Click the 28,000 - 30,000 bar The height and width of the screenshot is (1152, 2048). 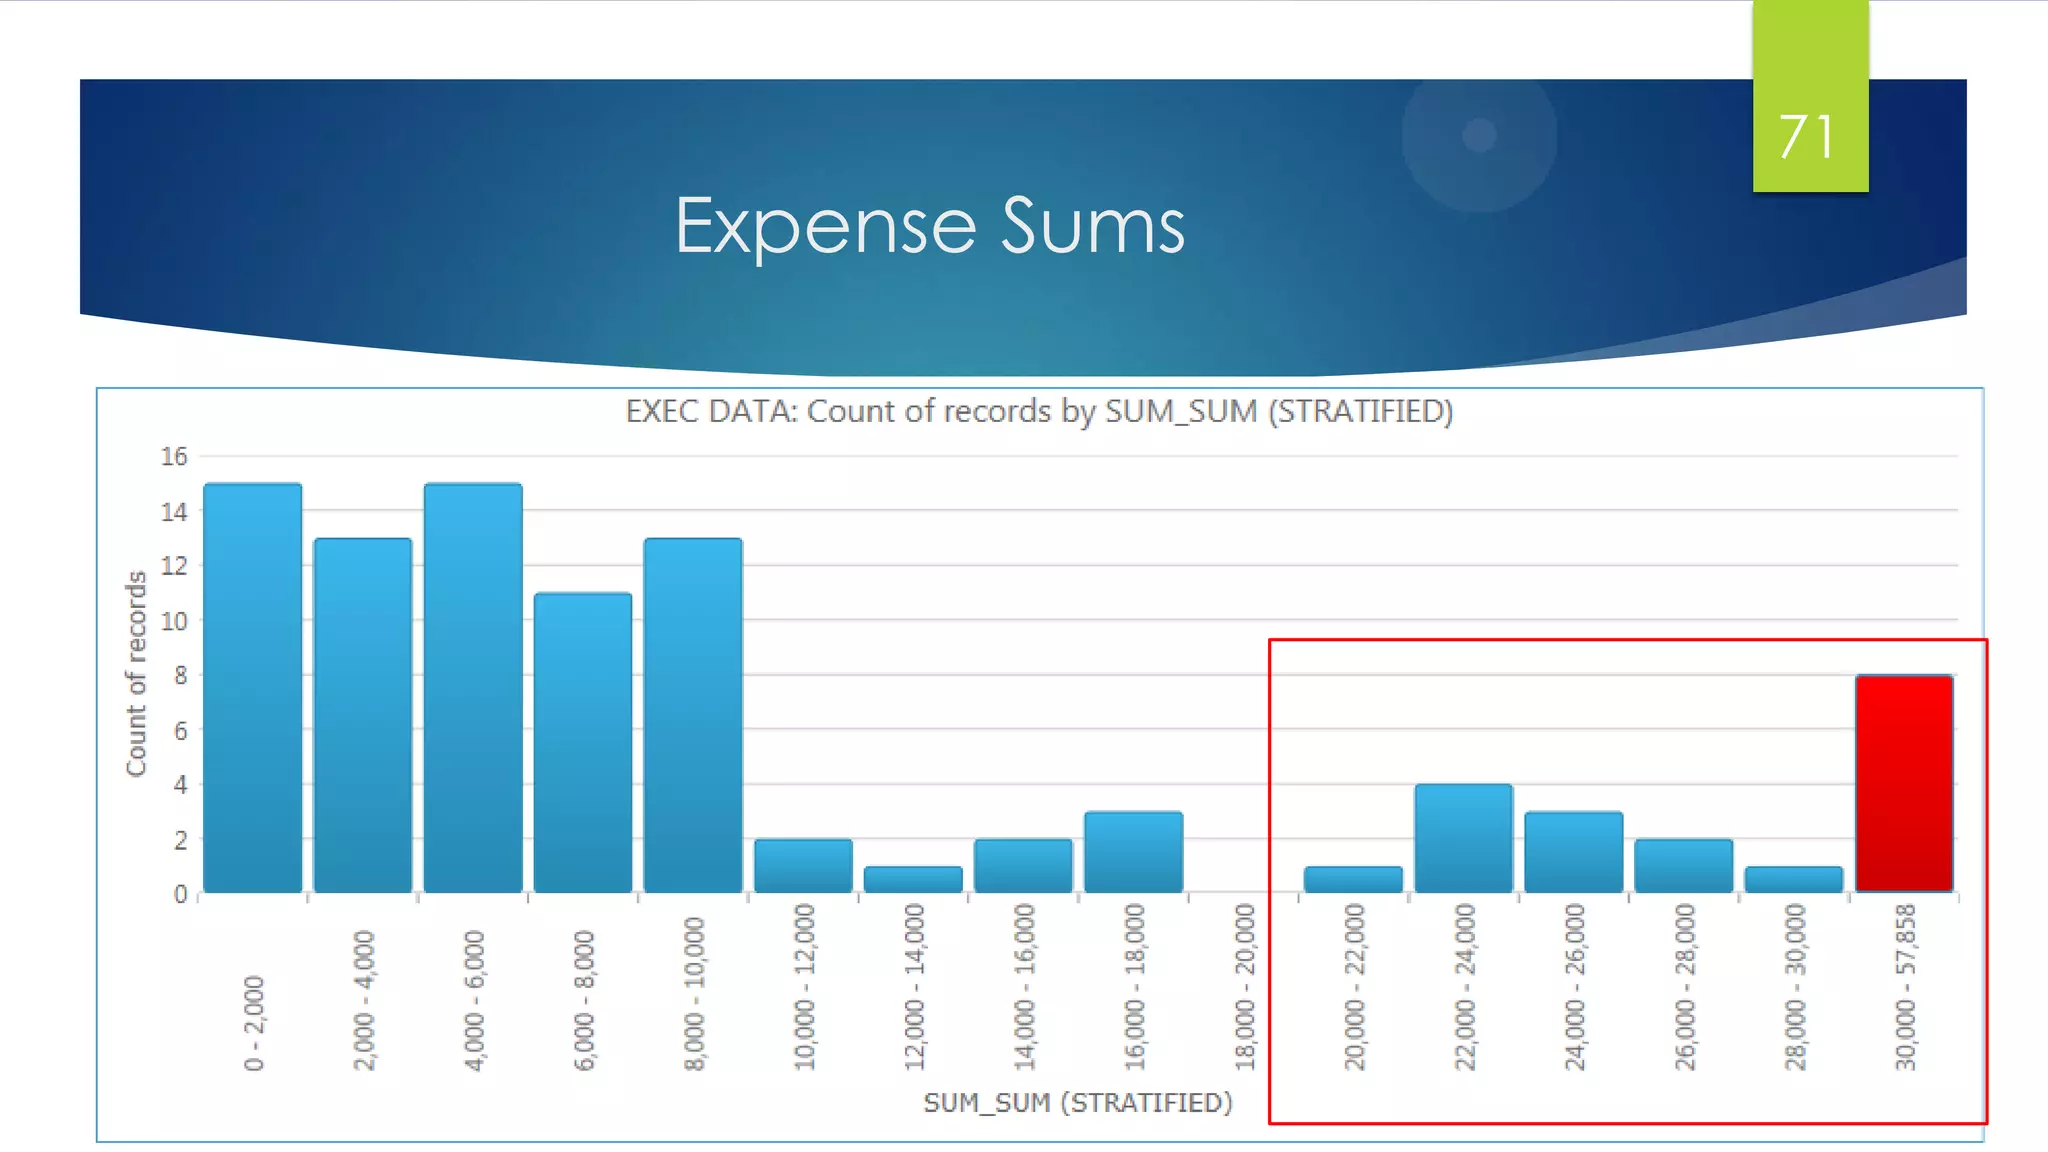pos(1793,880)
